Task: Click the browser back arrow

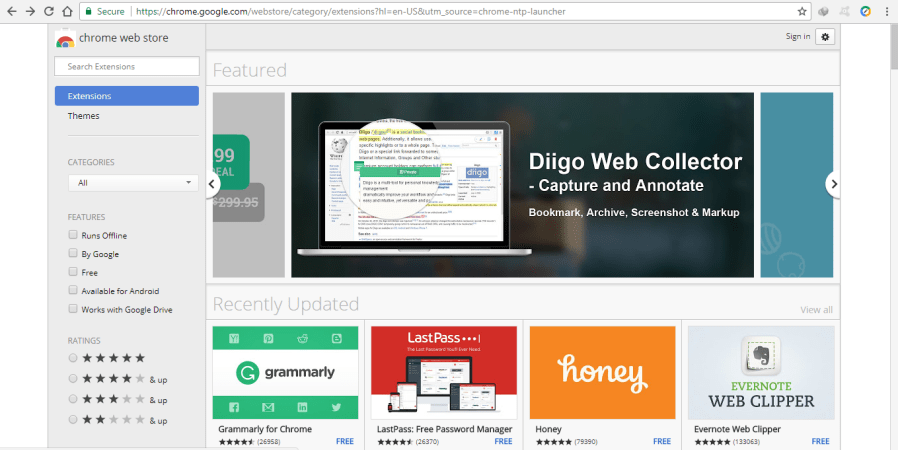Action: [x=11, y=11]
